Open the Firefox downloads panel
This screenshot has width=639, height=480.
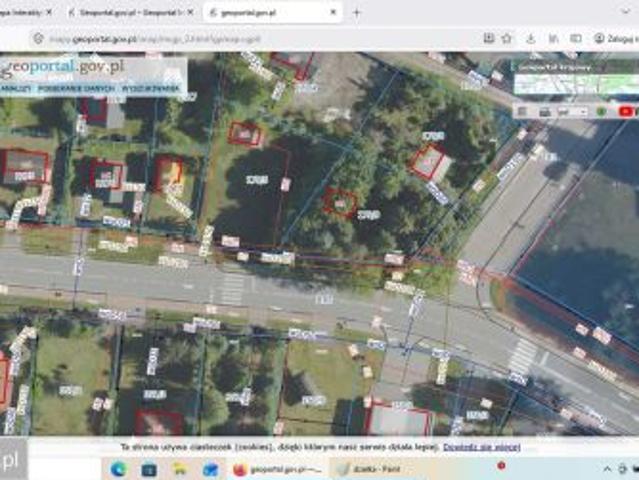531,39
